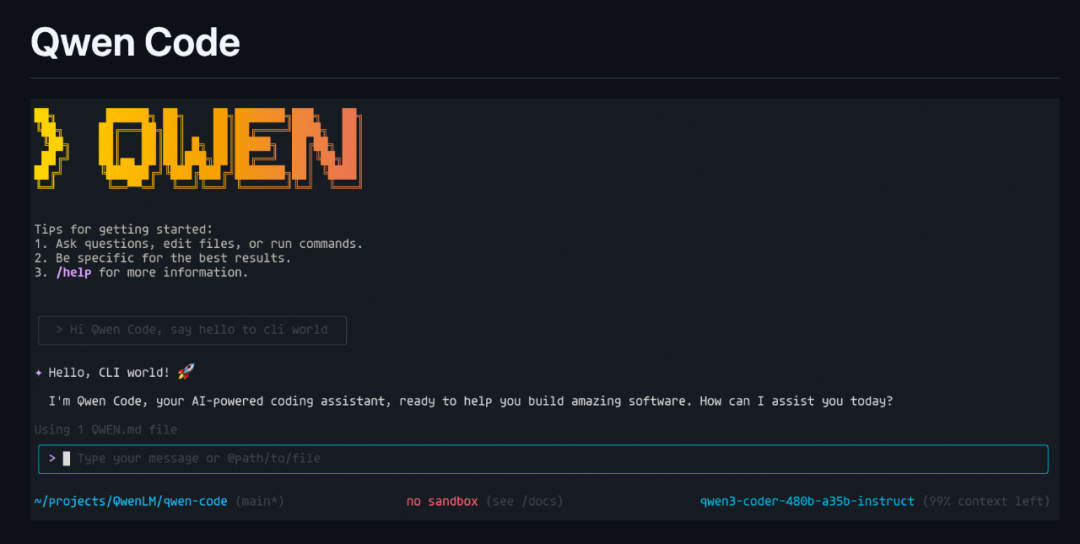Click tip 1 'Ask questions, edit files' line

coord(198,244)
